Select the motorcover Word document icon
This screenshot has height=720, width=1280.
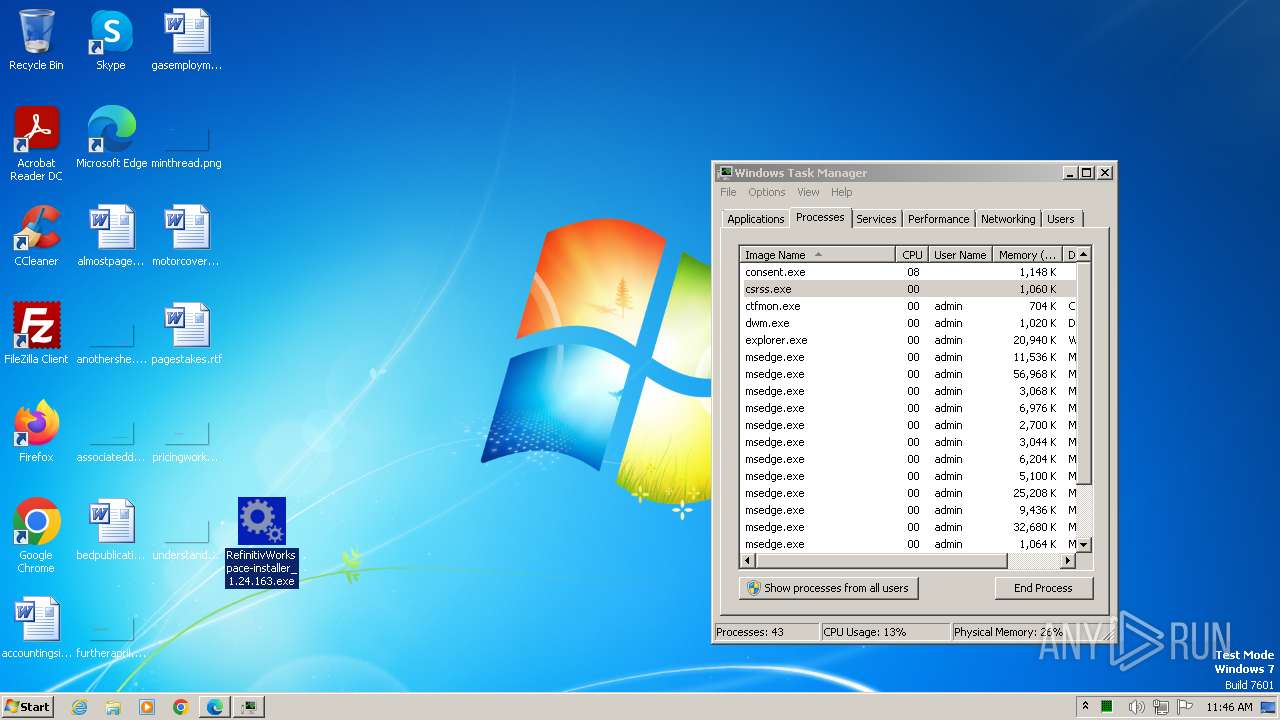186,235
